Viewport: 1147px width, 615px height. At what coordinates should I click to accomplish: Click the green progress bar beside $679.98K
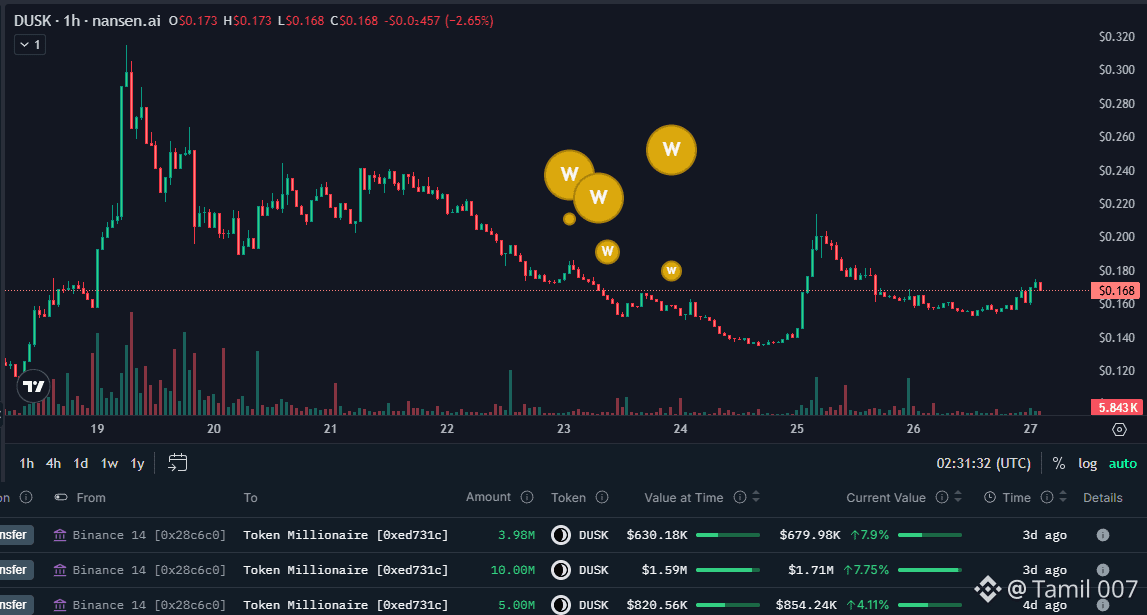930,535
